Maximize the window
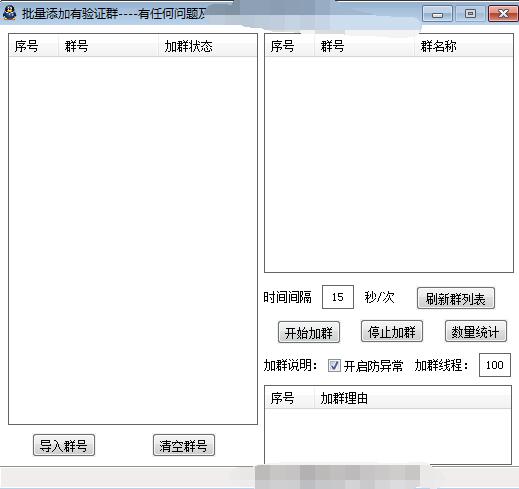The image size is (519, 489). 470,14
